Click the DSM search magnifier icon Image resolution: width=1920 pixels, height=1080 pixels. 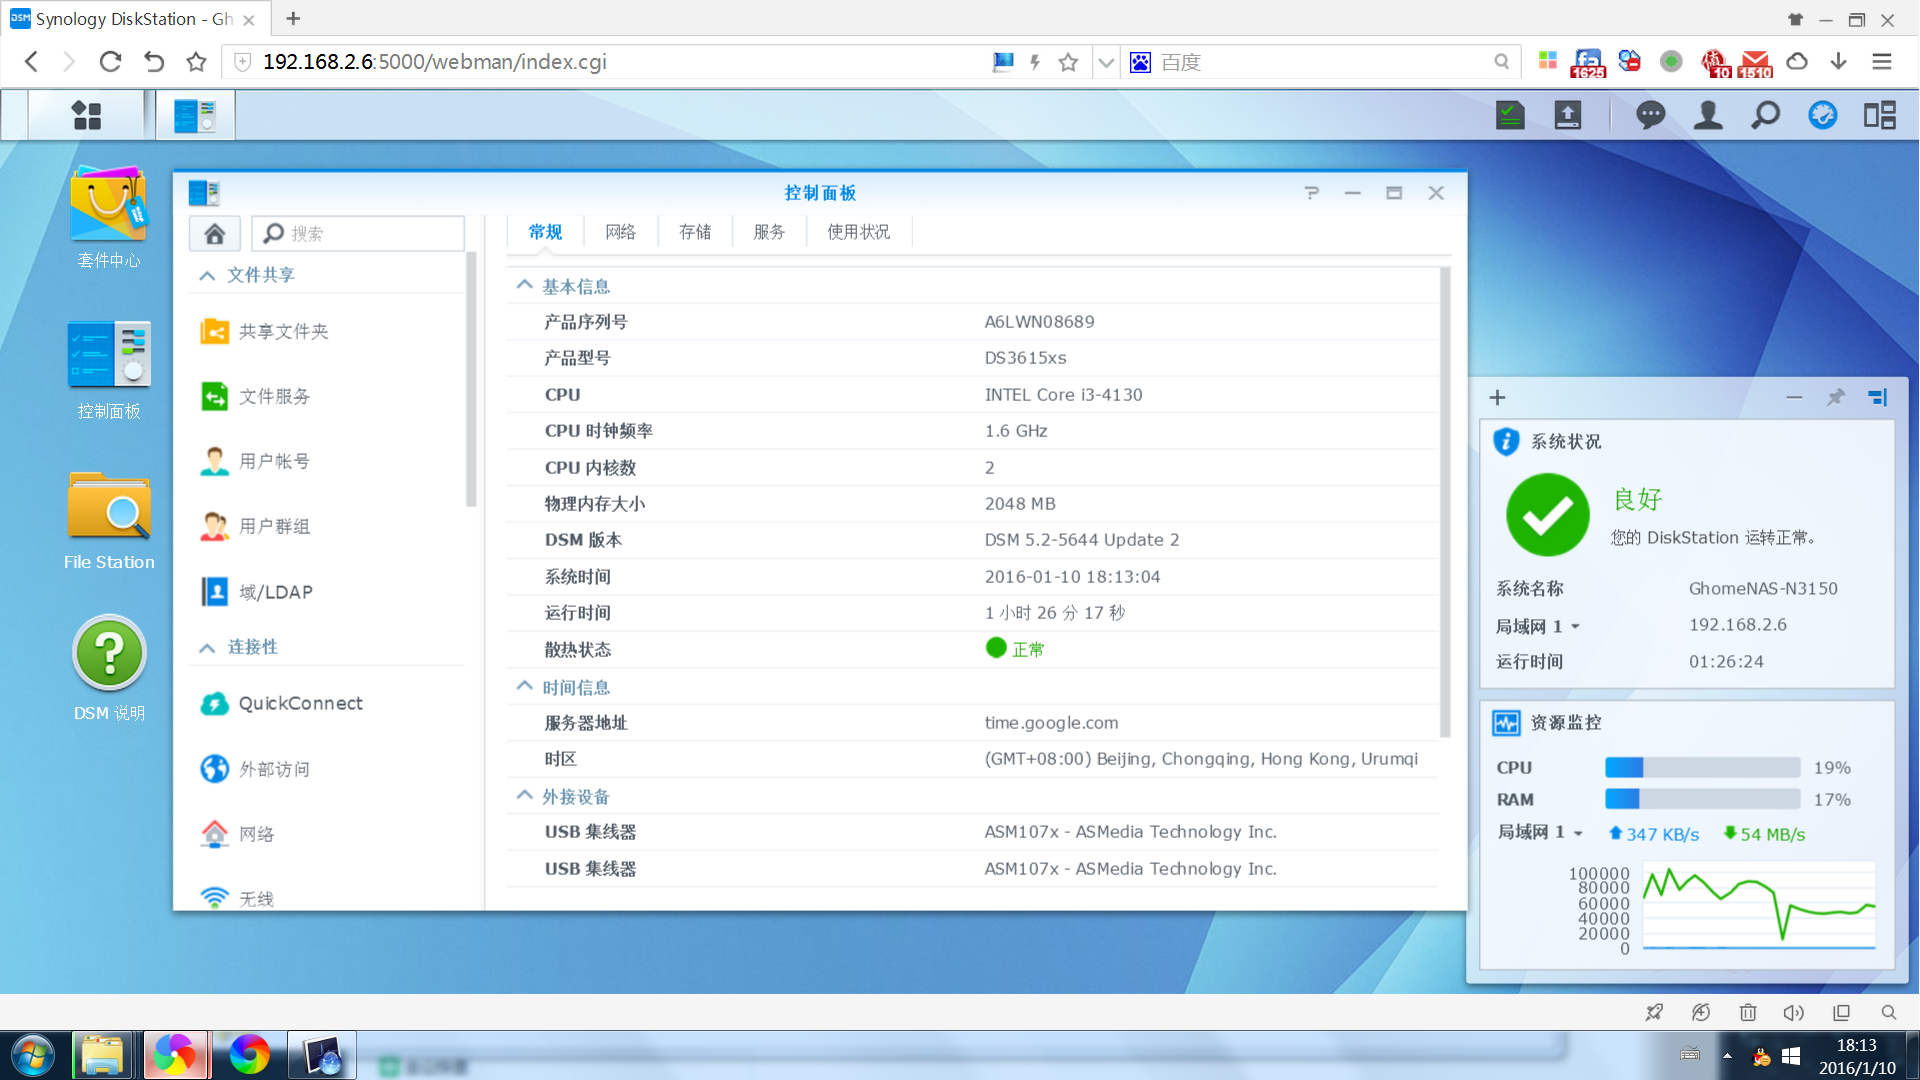pos(1766,115)
